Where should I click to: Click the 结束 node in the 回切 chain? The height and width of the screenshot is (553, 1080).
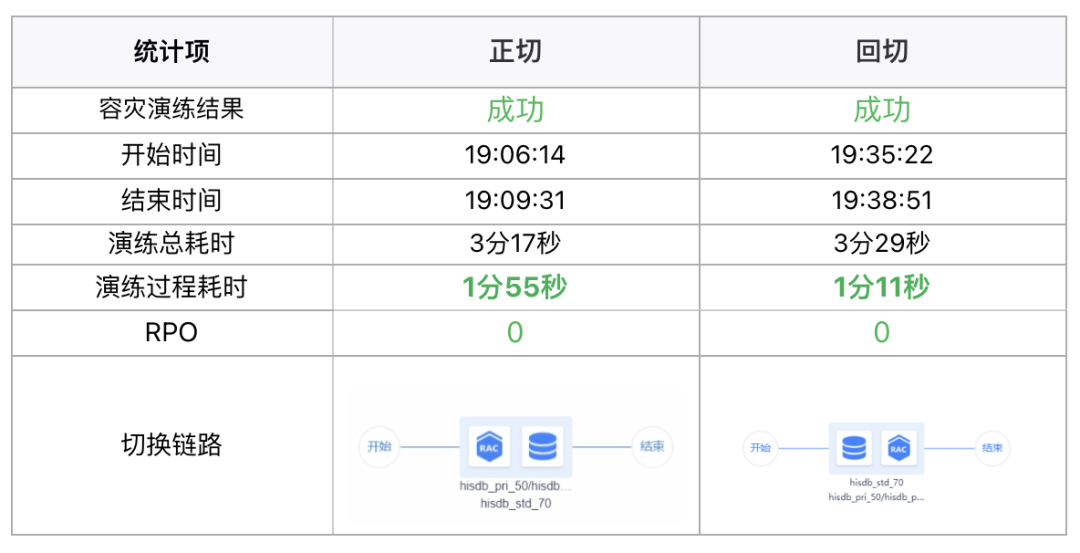(992, 448)
